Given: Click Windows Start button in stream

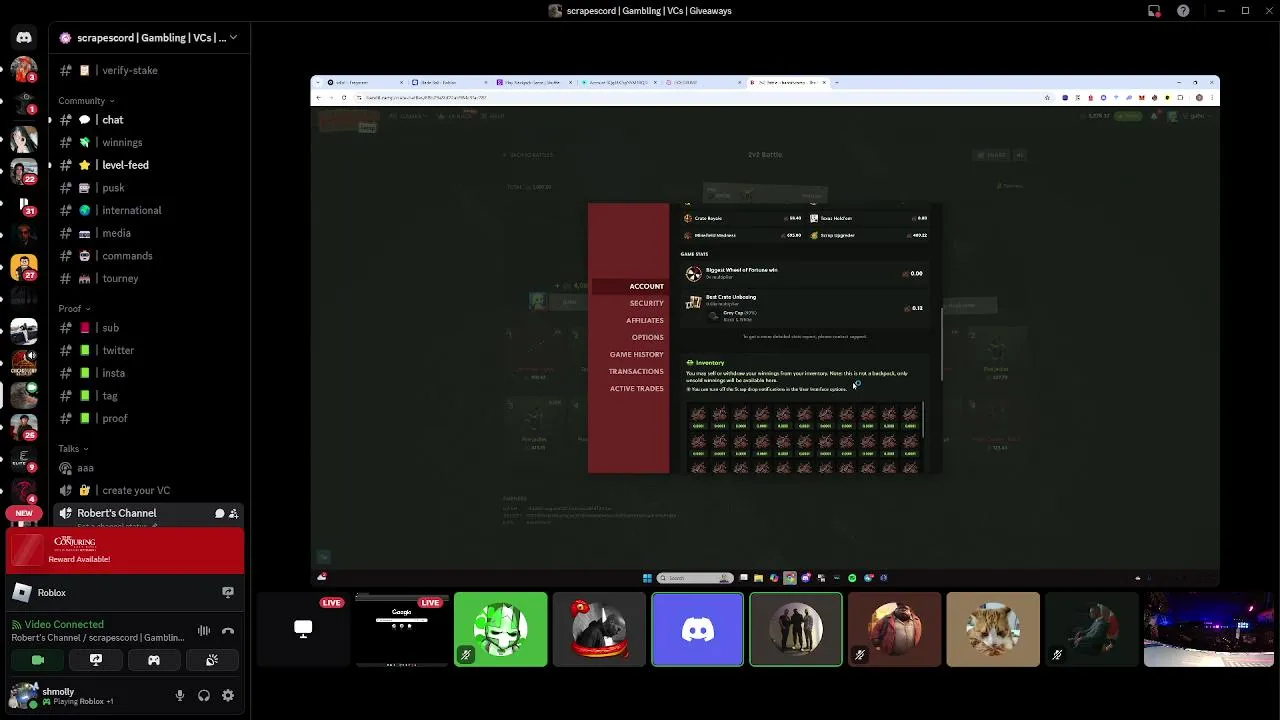Looking at the screenshot, I should [x=647, y=578].
